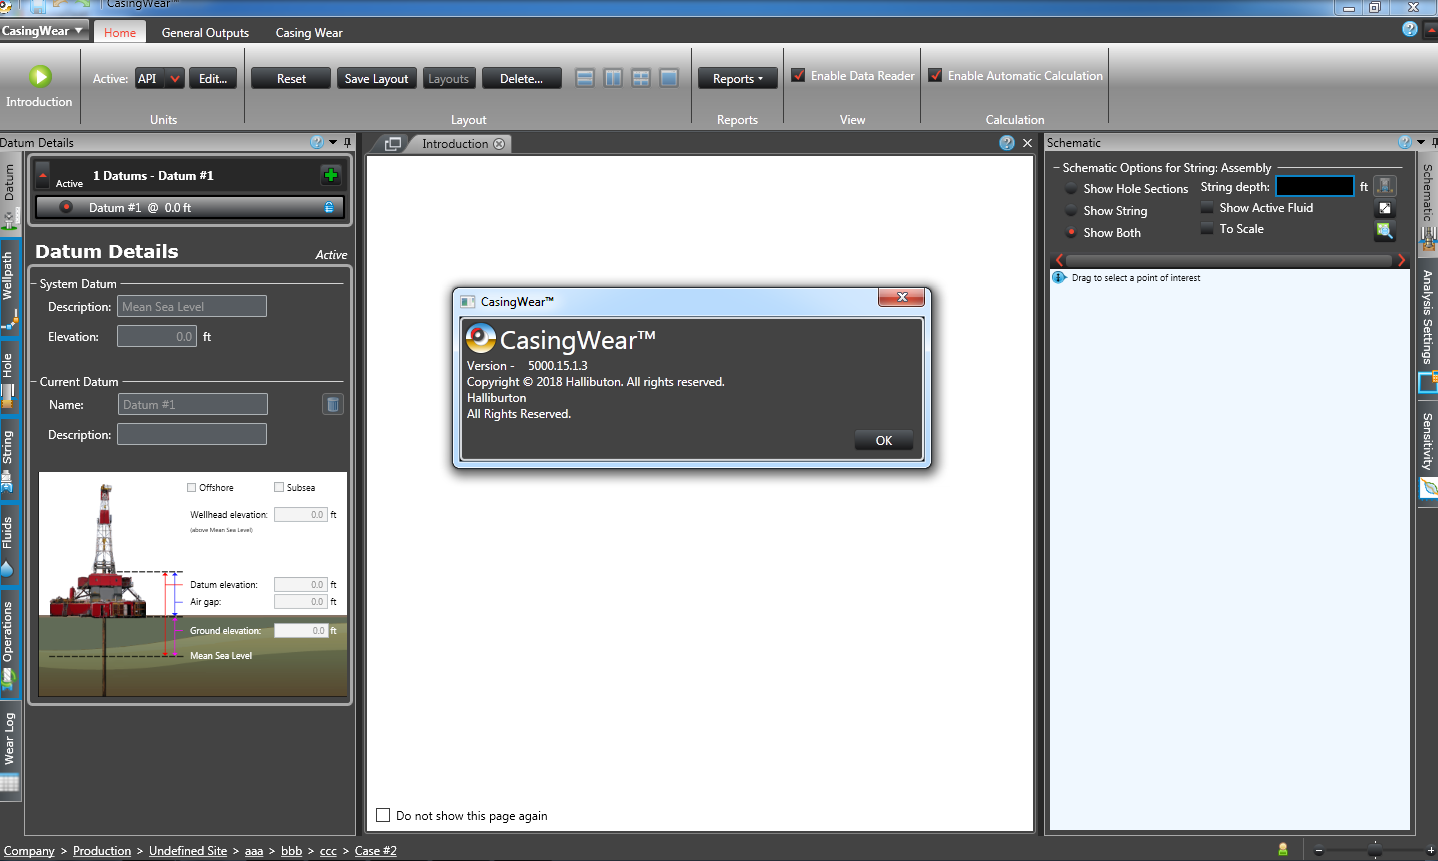Open Introduction pane help icon
The image size is (1438, 861).
(1007, 143)
